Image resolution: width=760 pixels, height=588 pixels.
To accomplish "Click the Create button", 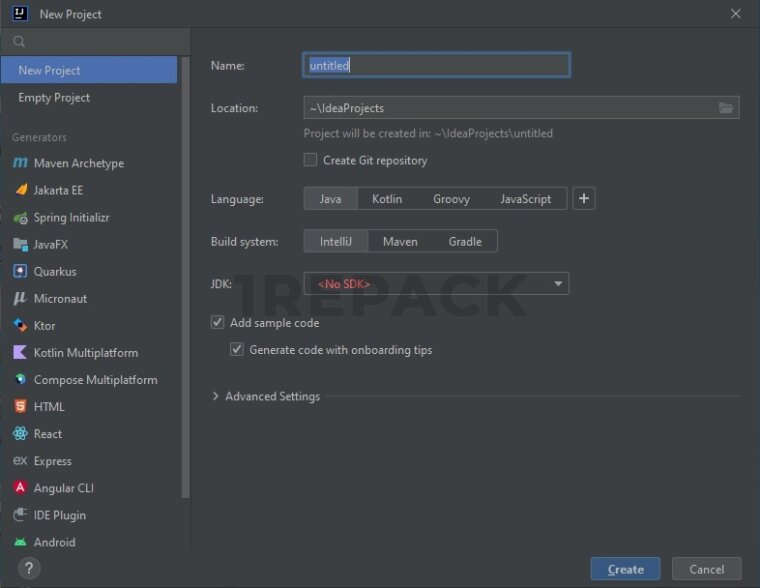I will coord(625,569).
